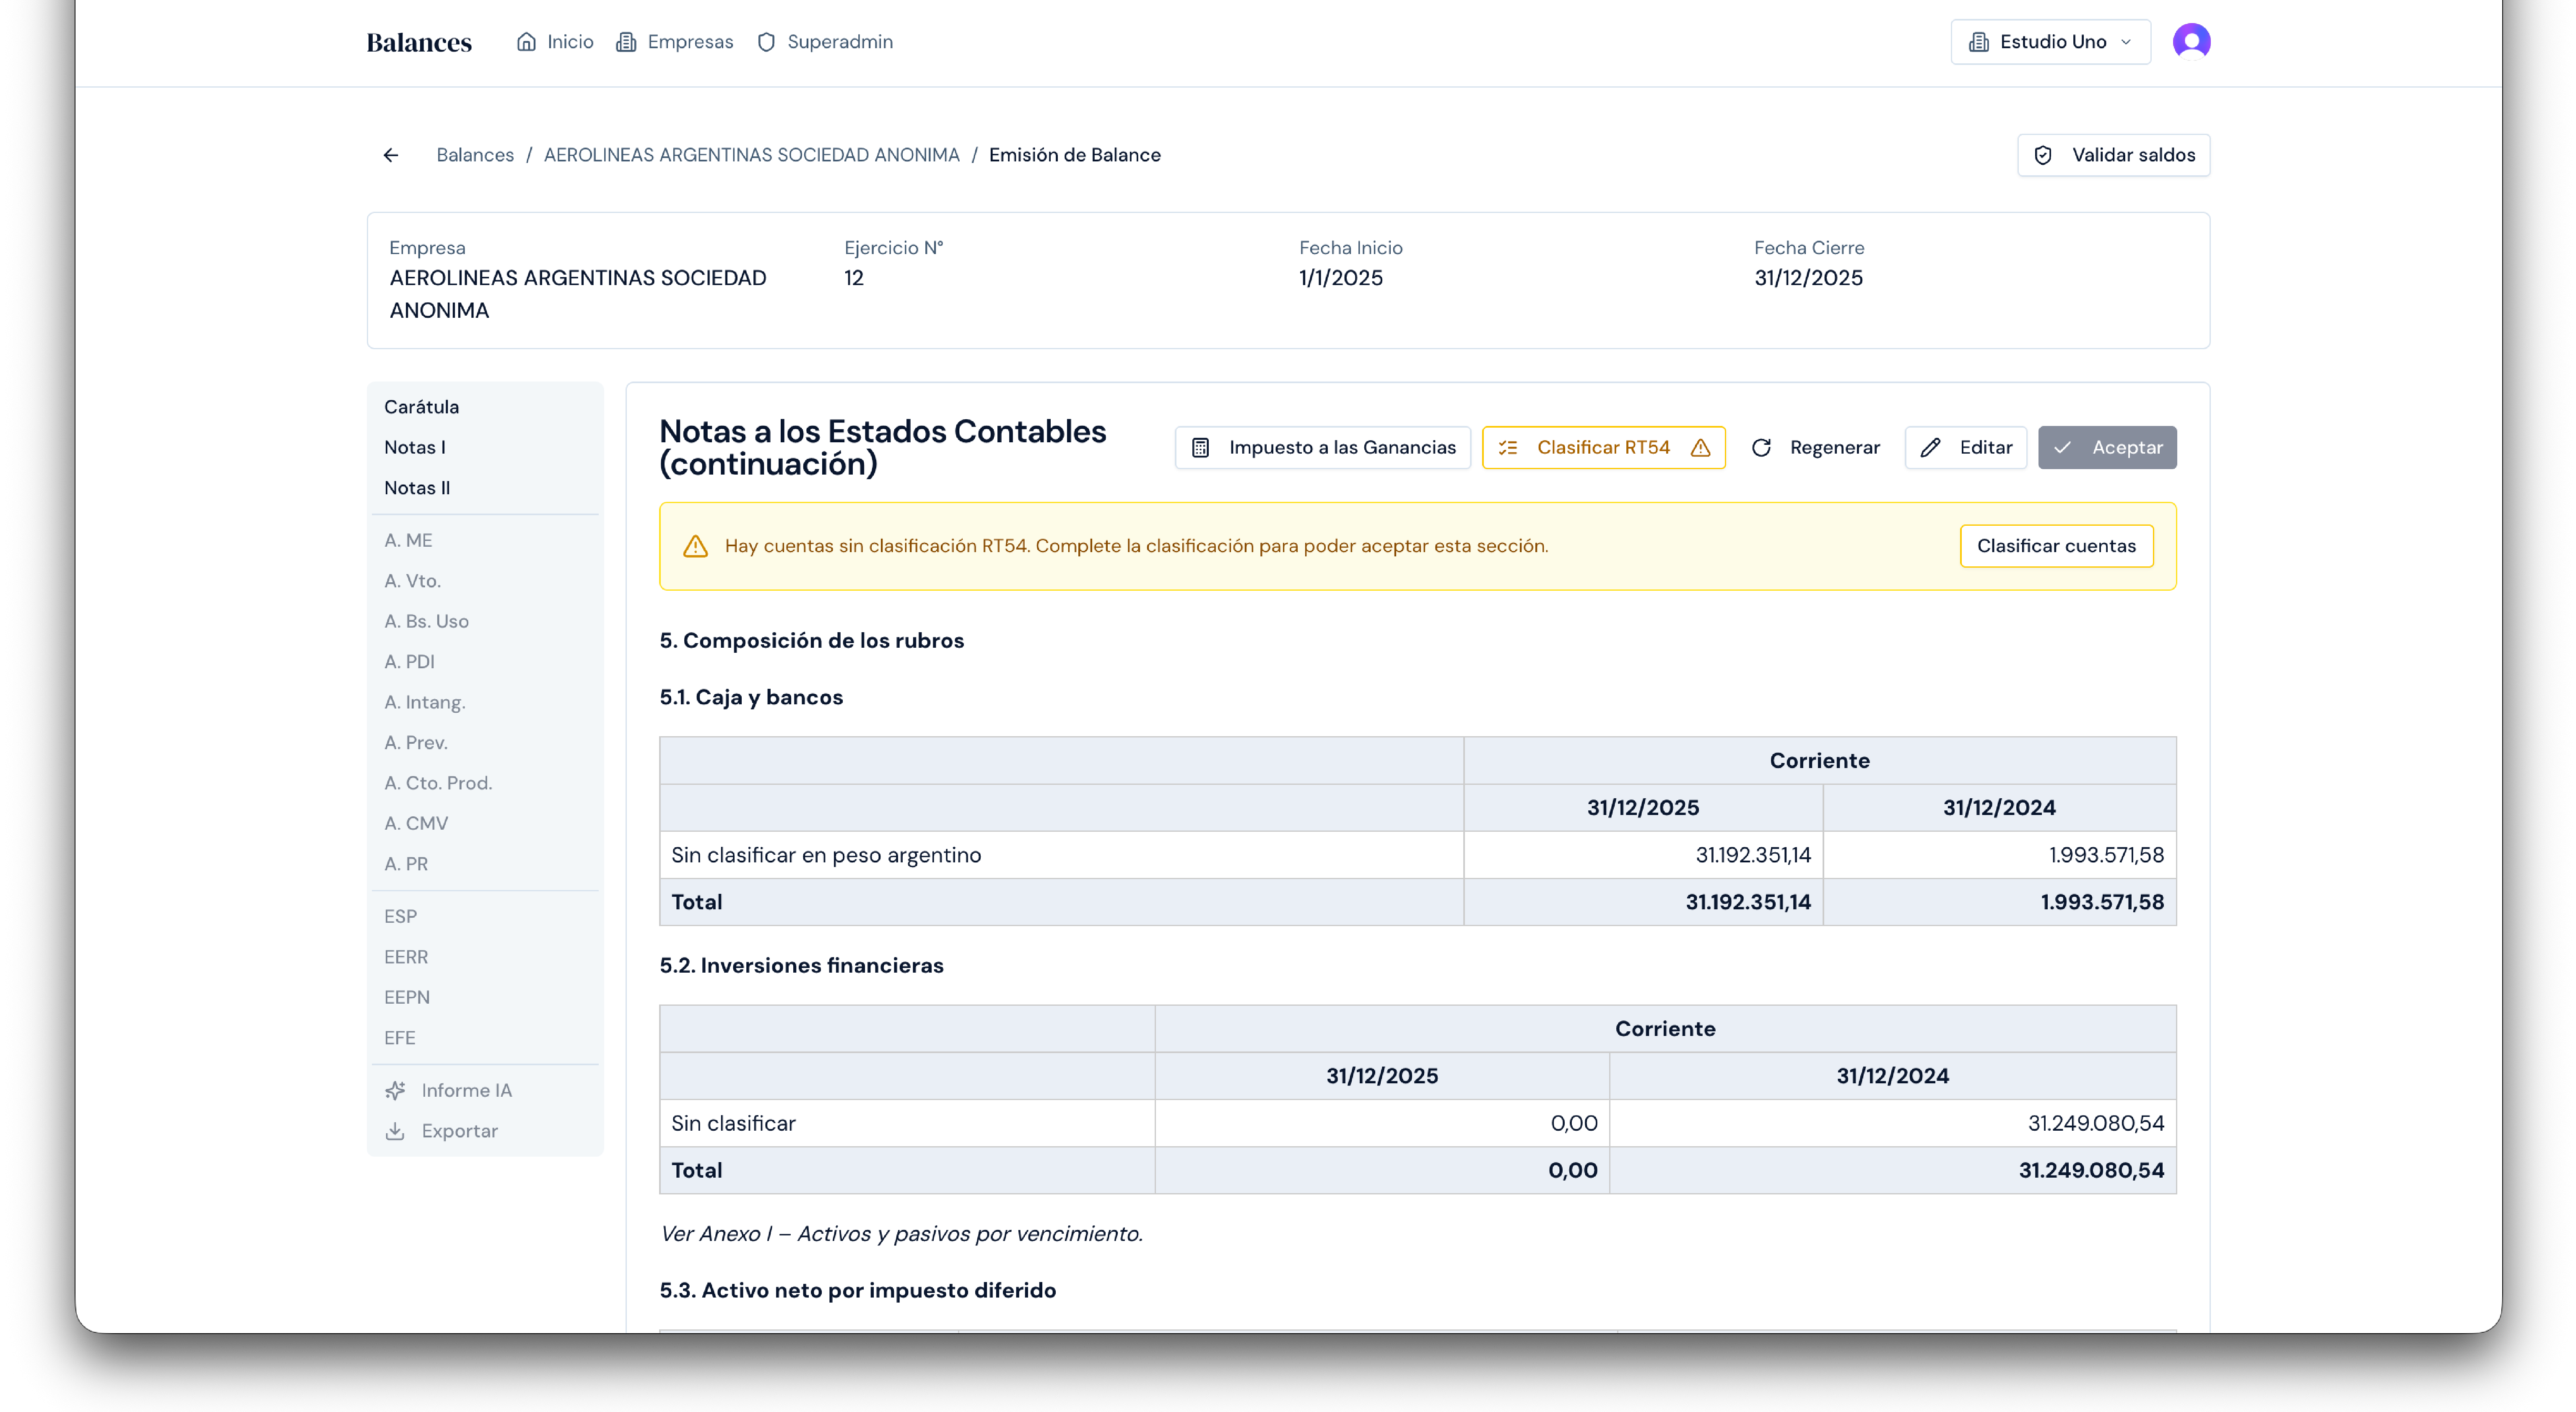2576x1412 pixels.
Task: Click the Informe IA sparkle icon
Action: click(396, 1090)
